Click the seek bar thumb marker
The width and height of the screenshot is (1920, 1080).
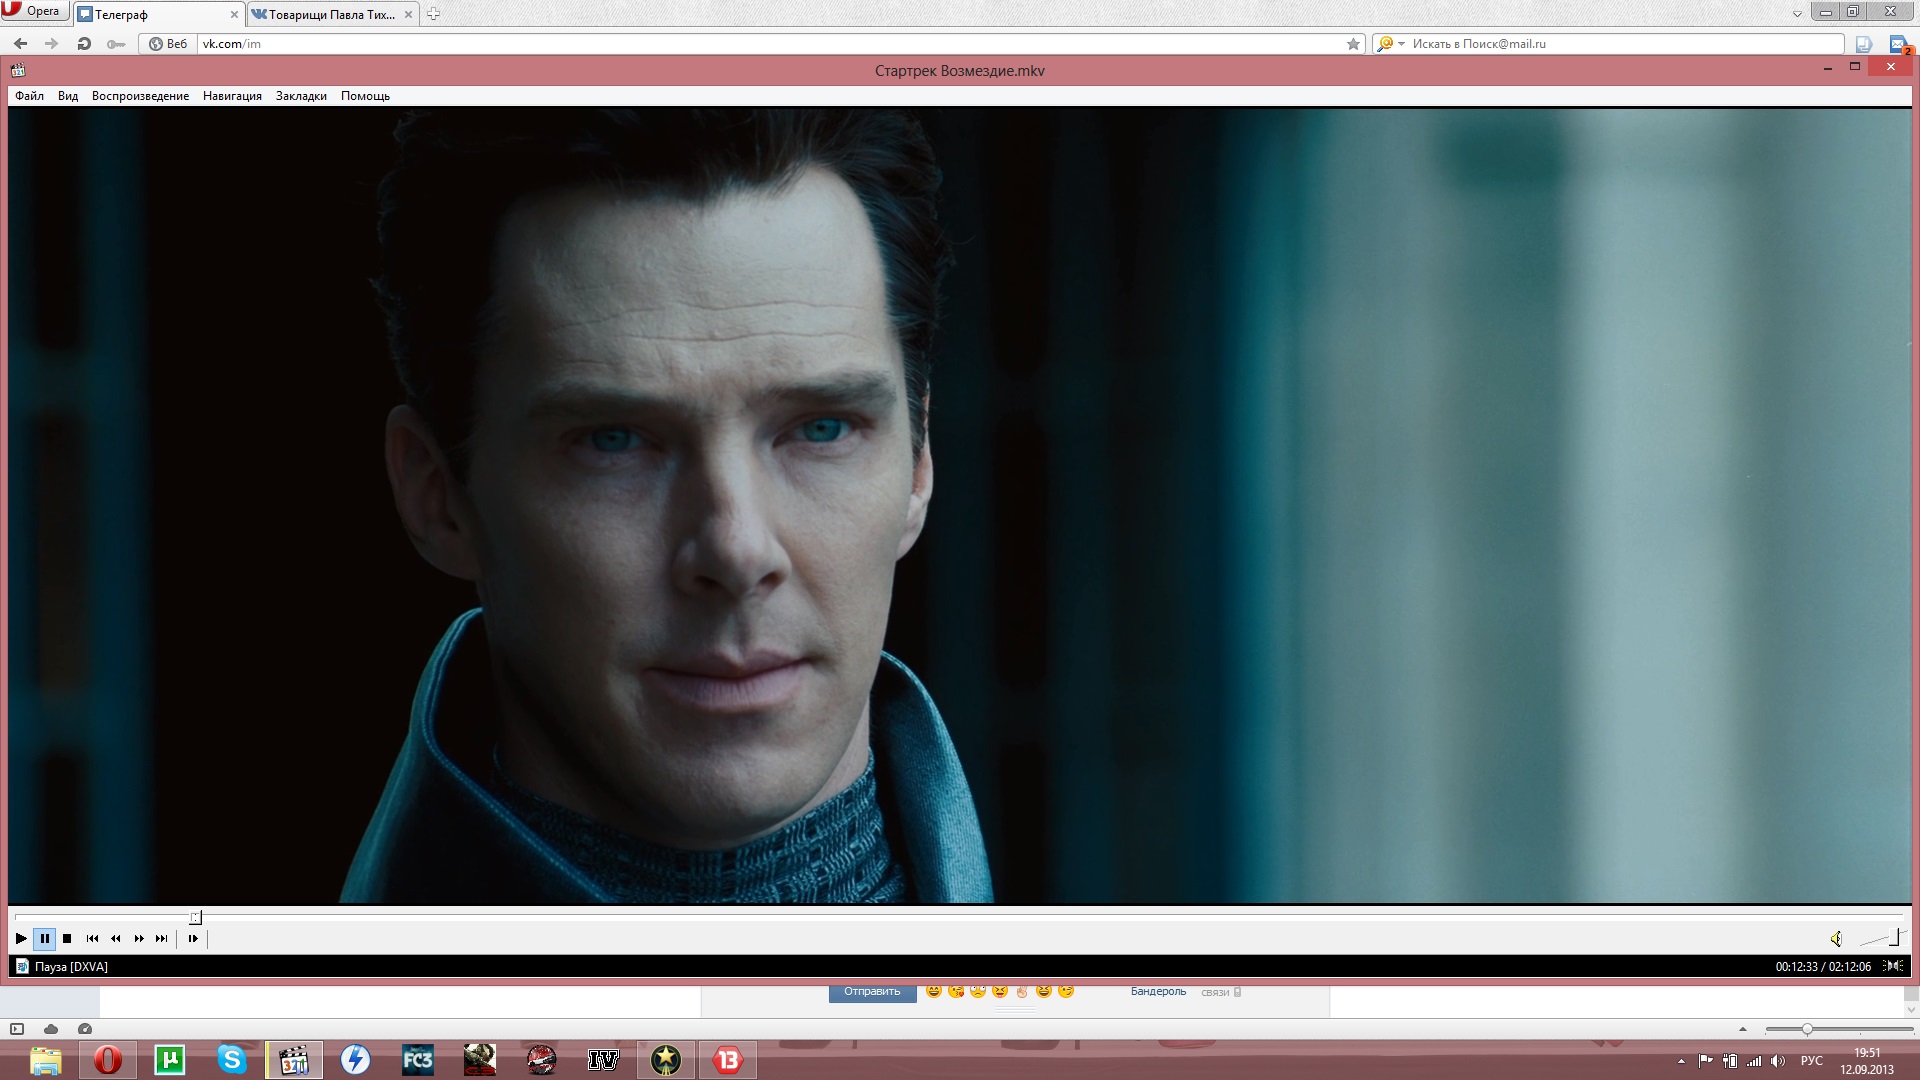196,917
